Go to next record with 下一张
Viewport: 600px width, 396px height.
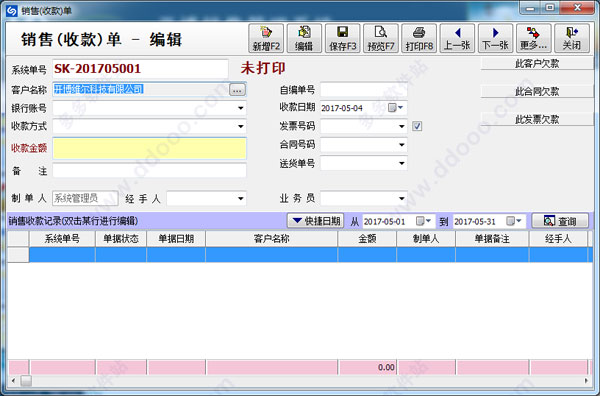tap(496, 38)
